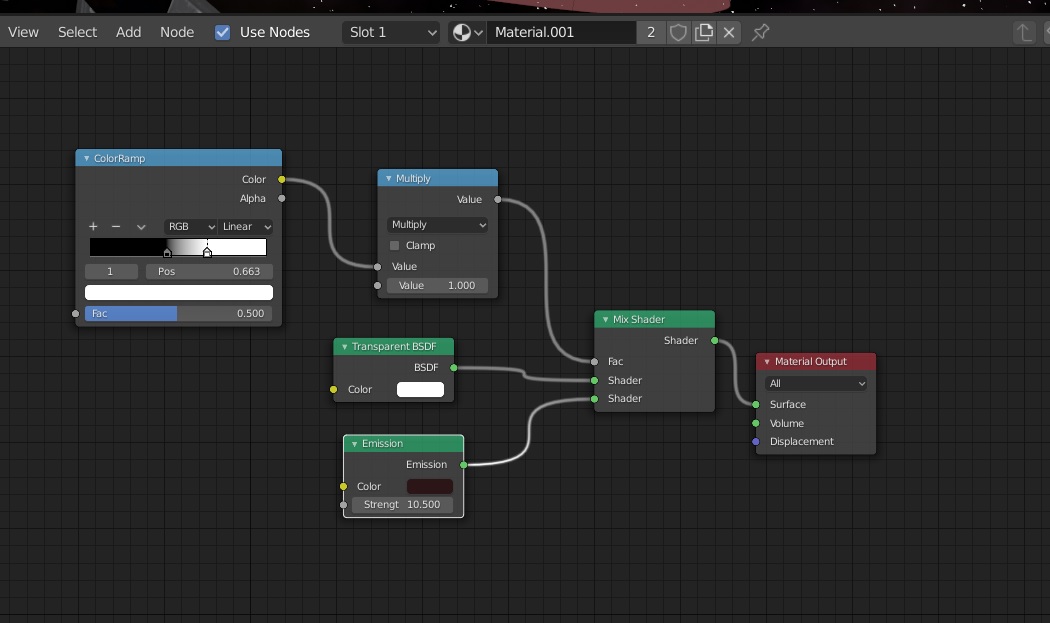Viewport: 1050px width, 623px height.
Task: Open the Node menu
Action: (177, 32)
